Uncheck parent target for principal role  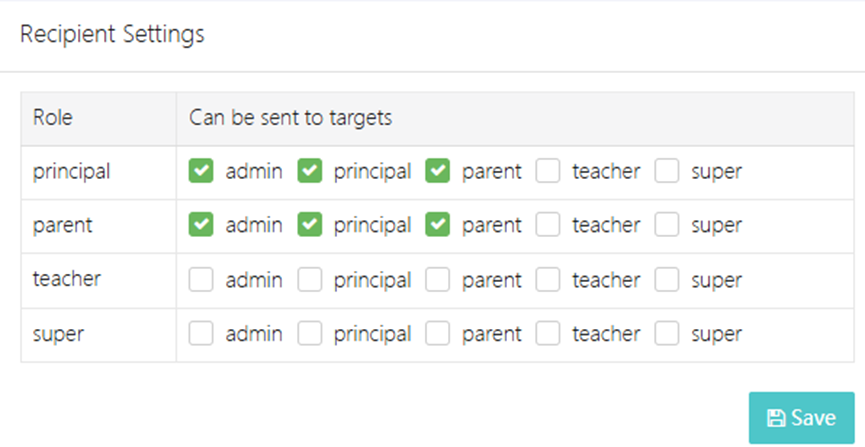pos(438,171)
